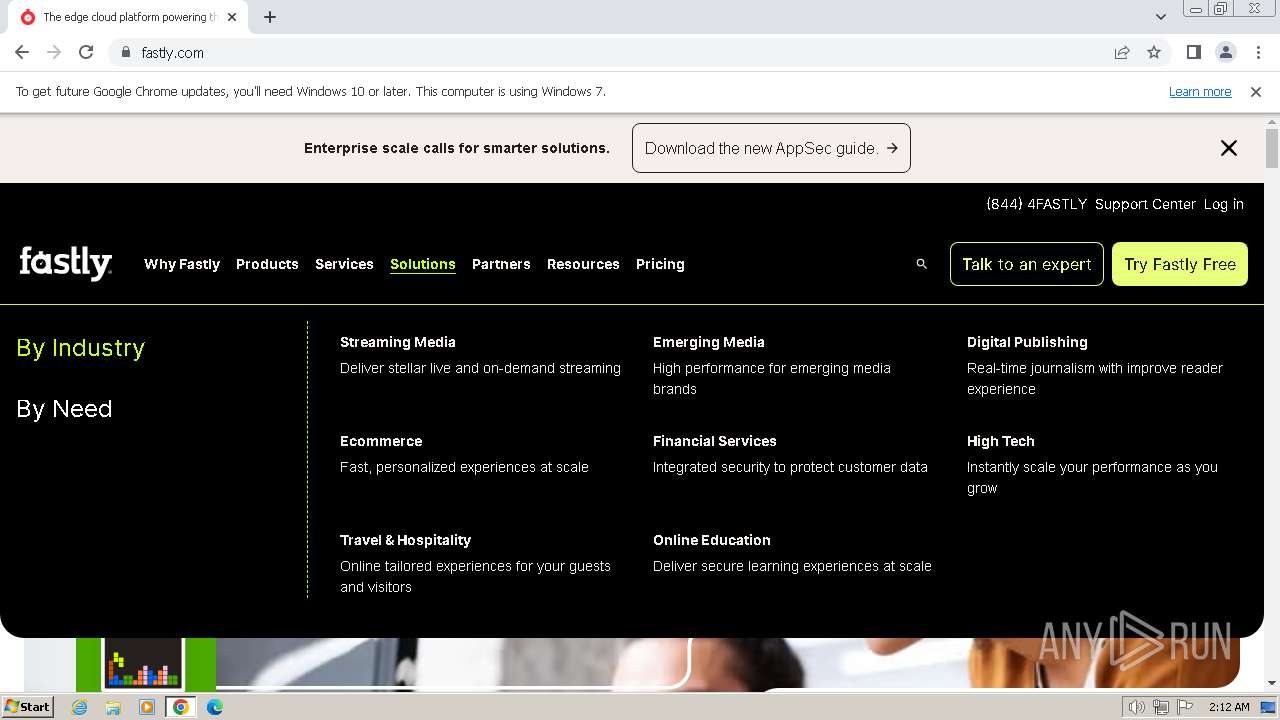The image size is (1280, 720).
Task: Launch Internet Explorer from taskbar
Action: [x=80, y=707]
